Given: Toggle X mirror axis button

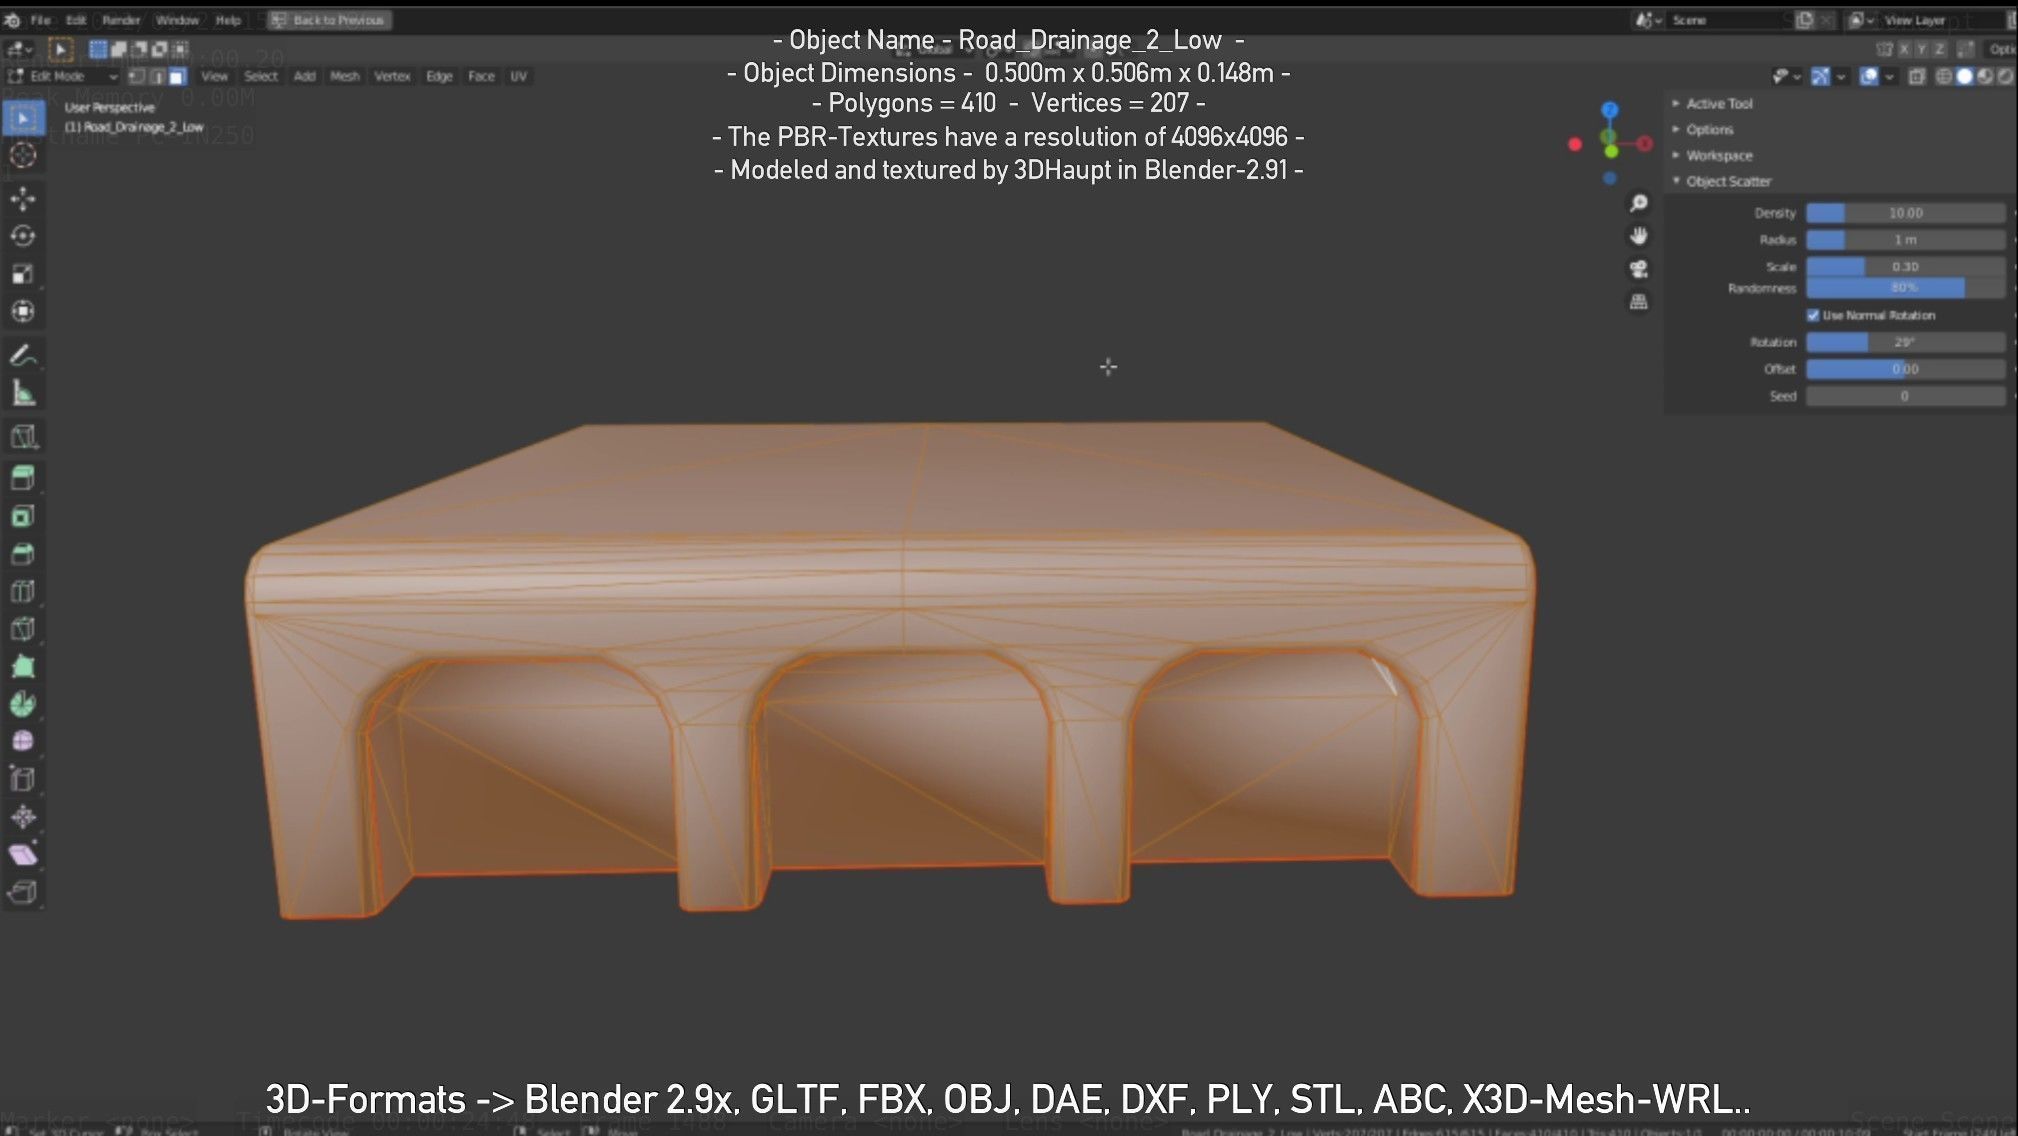Looking at the screenshot, I should 1904,49.
